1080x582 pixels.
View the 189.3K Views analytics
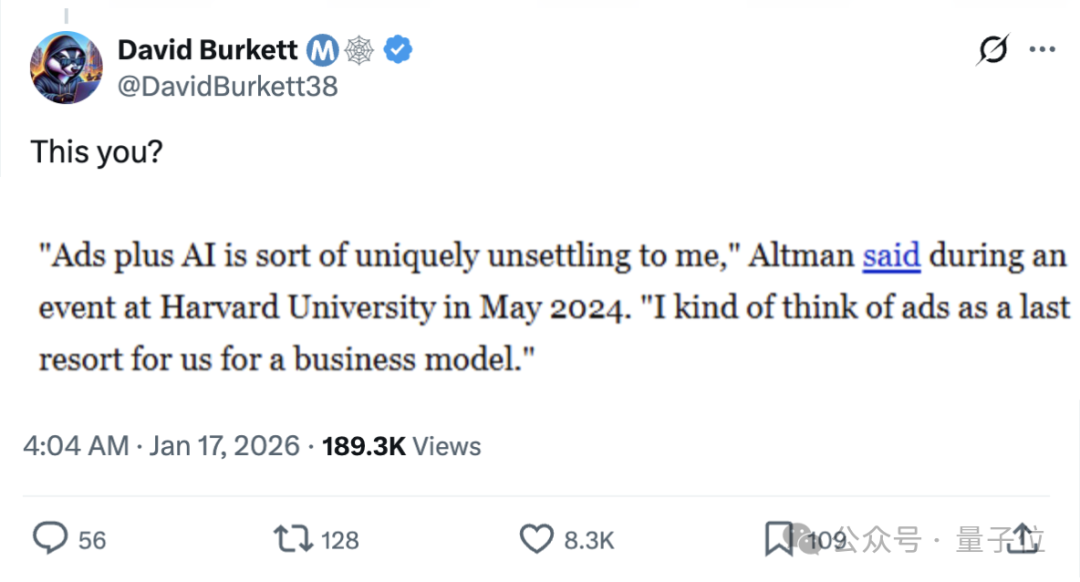pos(401,446)
